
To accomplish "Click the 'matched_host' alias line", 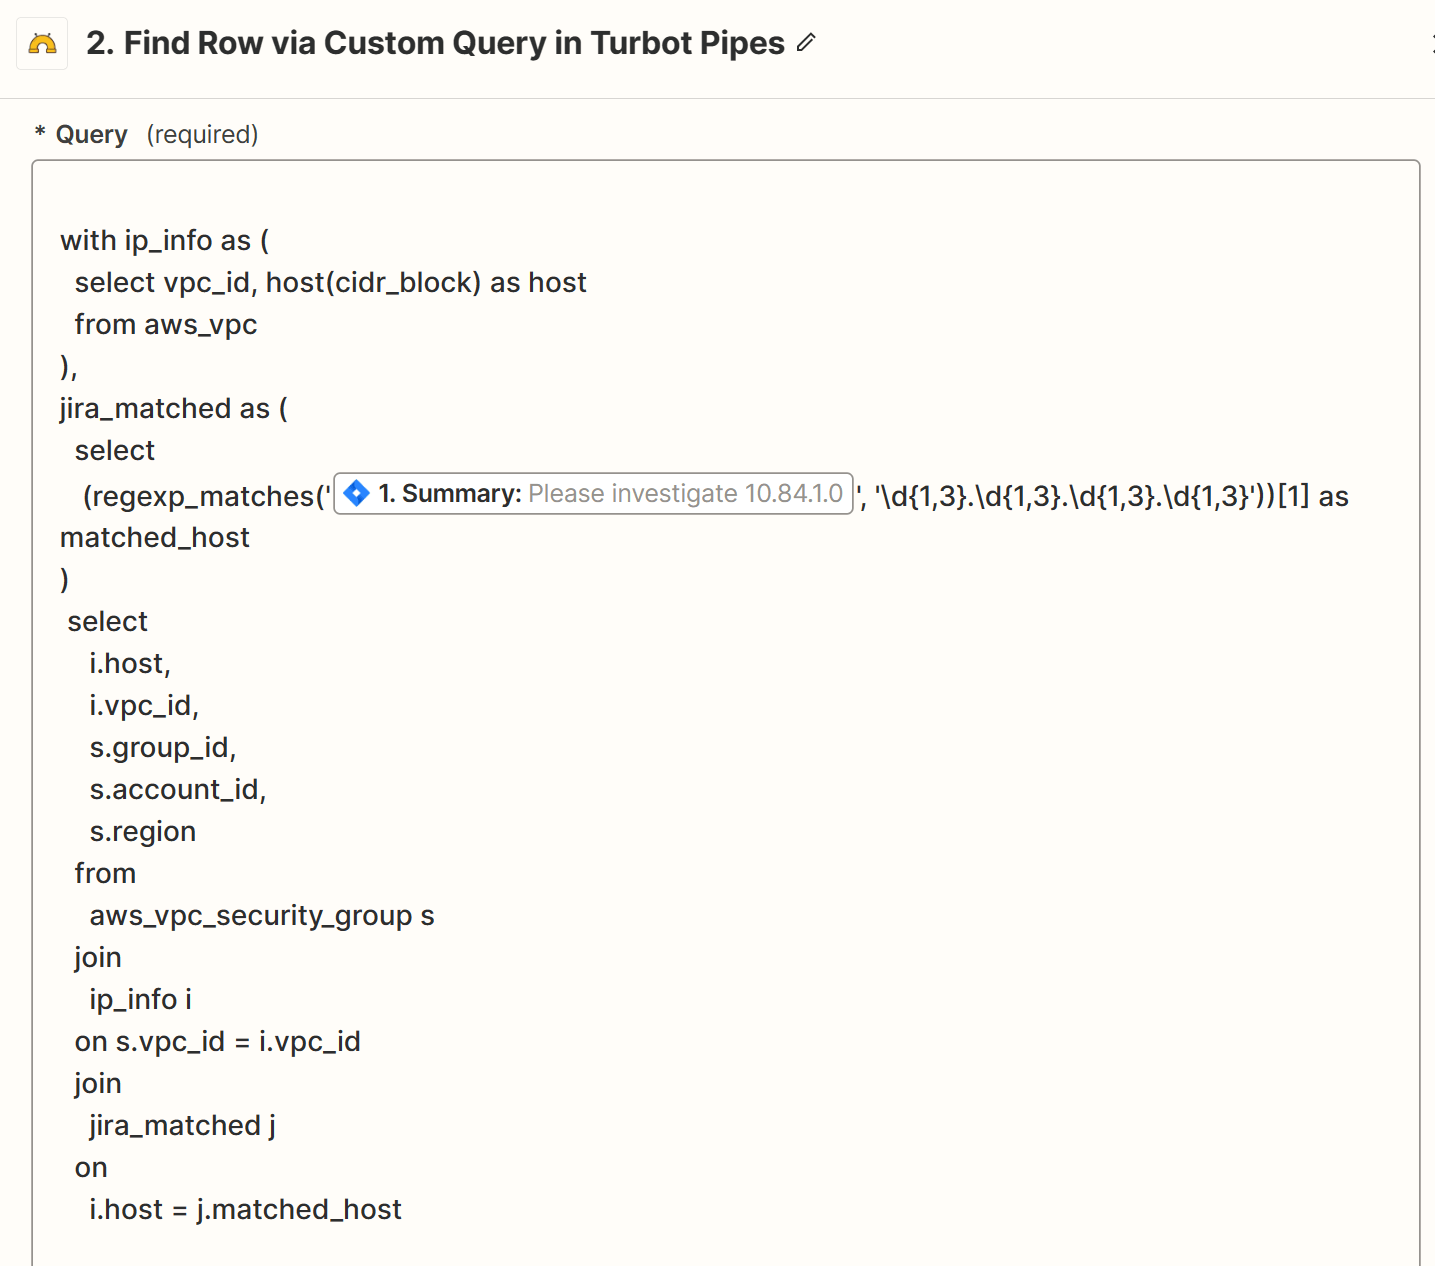I will pos(155,538).
